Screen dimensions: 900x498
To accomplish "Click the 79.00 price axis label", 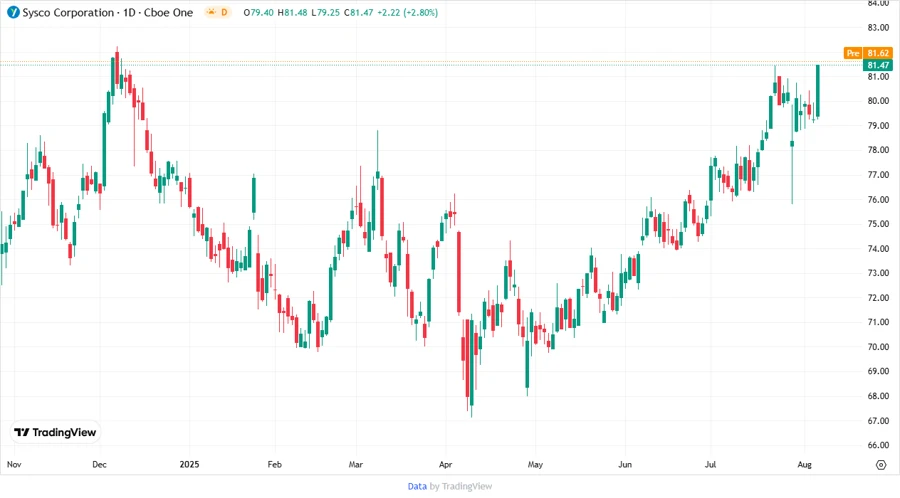I will (878, 126).
